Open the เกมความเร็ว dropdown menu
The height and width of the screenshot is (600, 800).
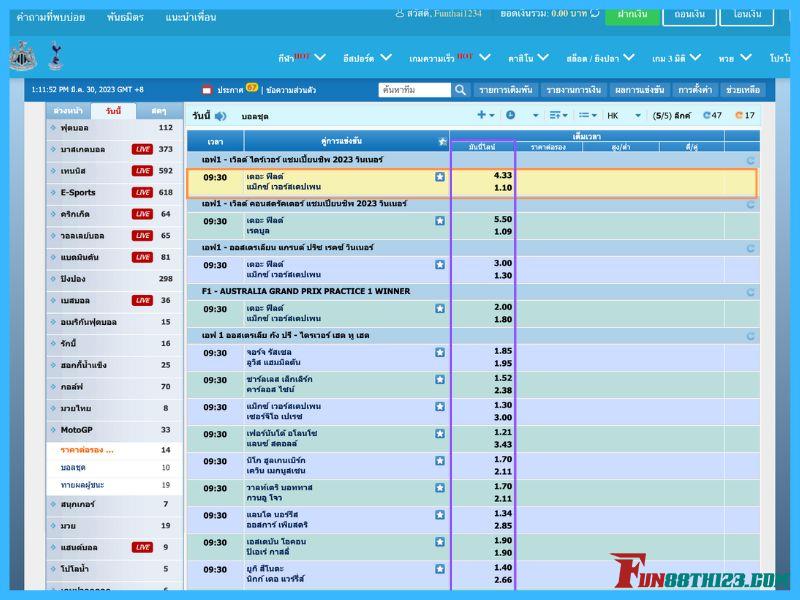coord(449,58)
